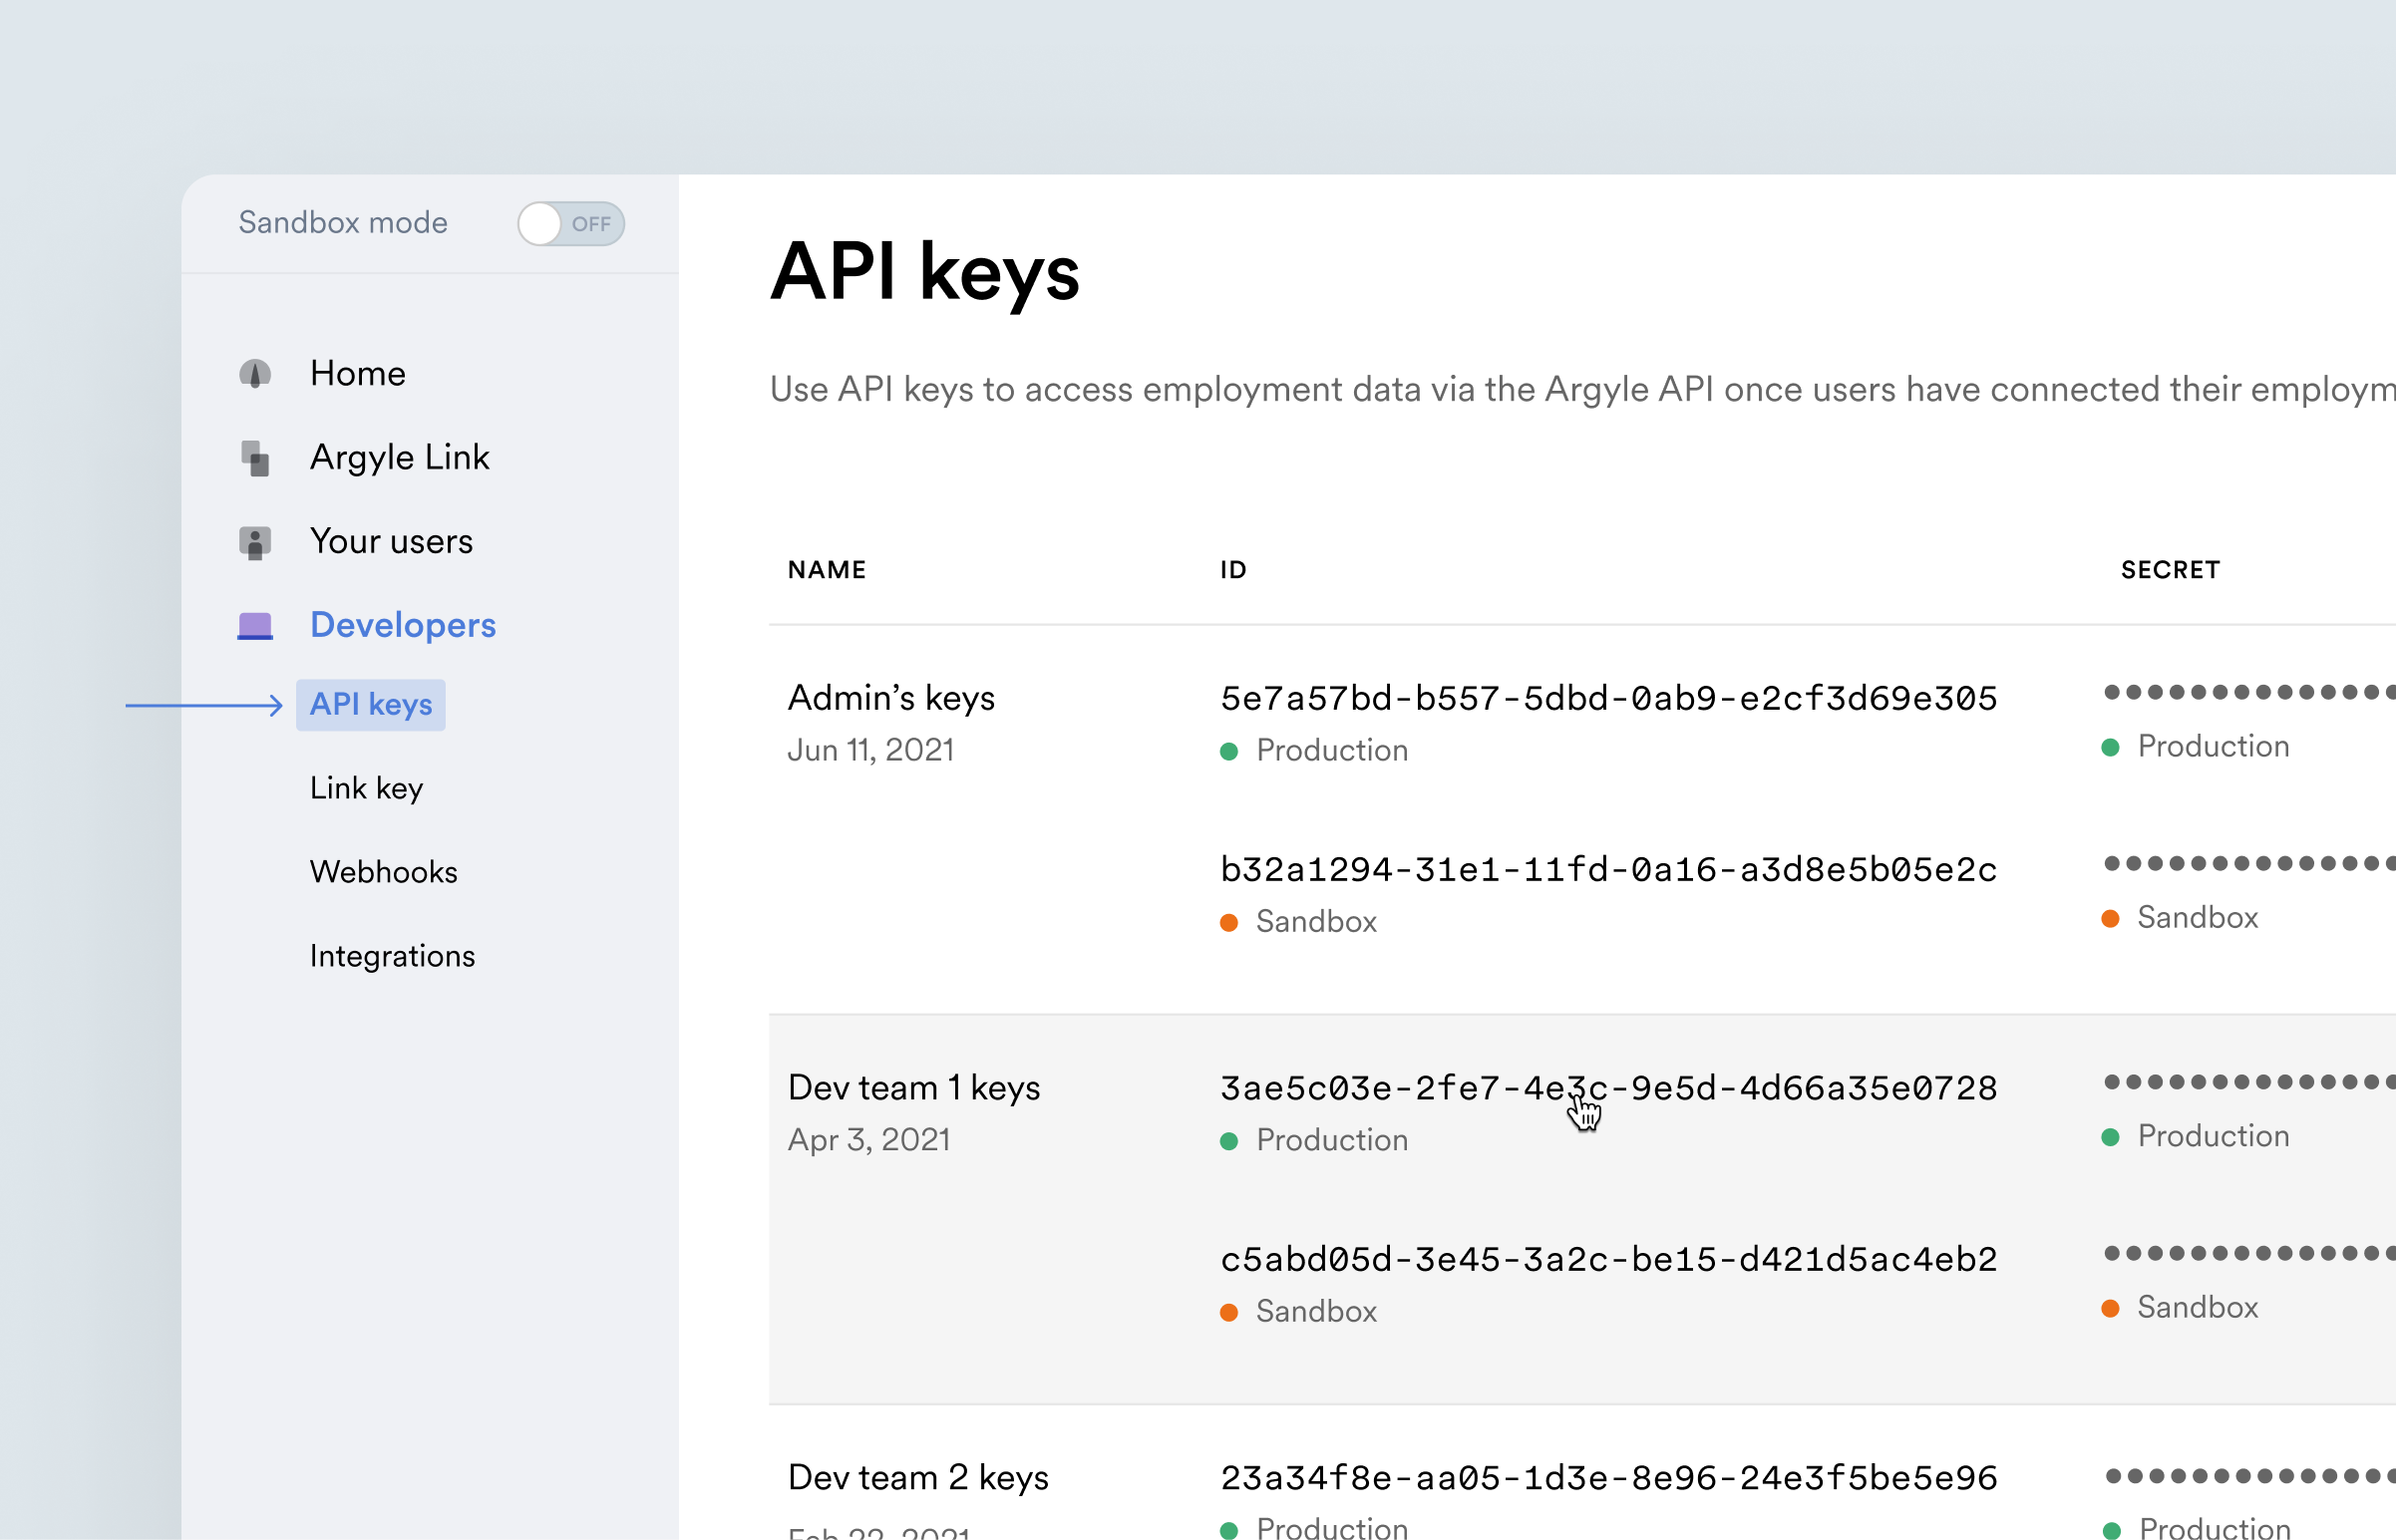This screenshot has width=2396, height=1540.
Task: Click Admin's production ID starting with 5e7a57bd
Action: coord(1607,699)
